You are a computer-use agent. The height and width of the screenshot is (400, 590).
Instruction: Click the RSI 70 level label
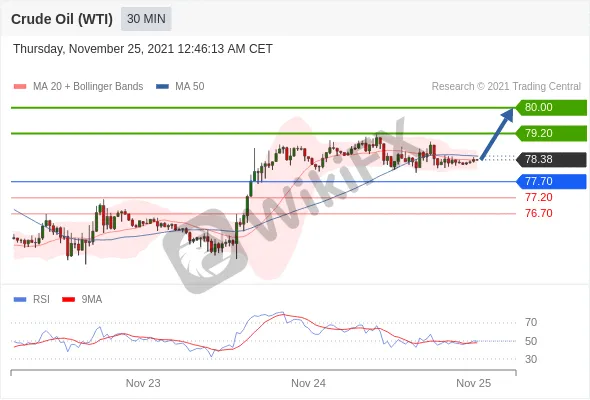(x=531, y=322)
